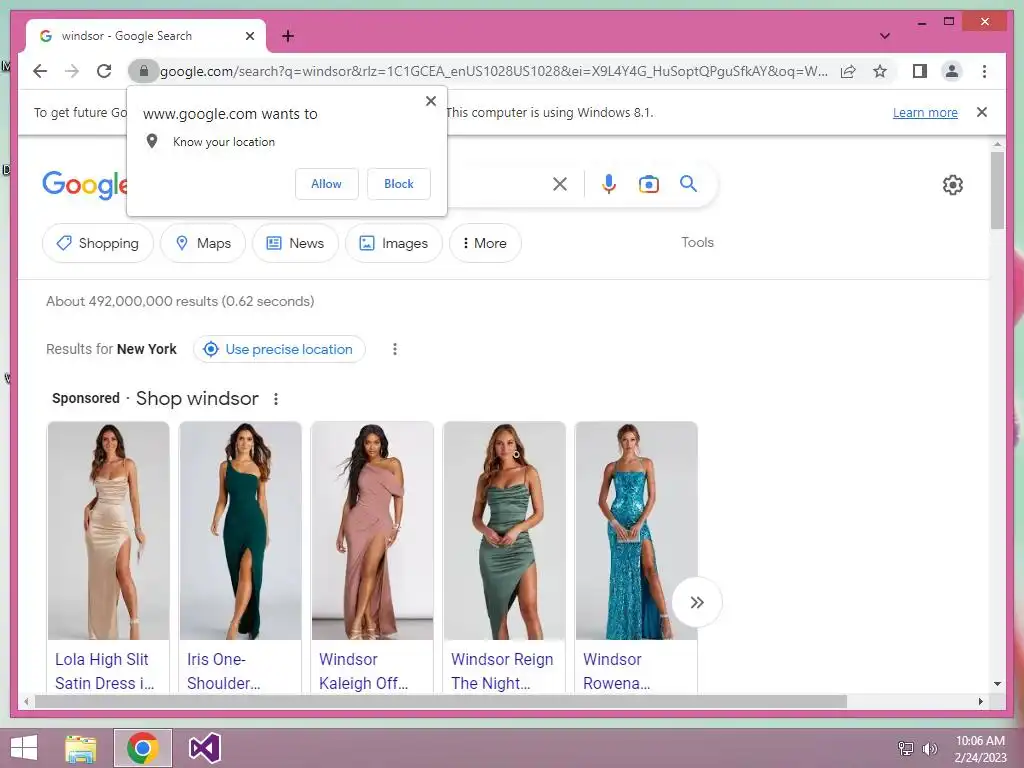The height and width of the screenshot is (768, 1024).
Task: Open site info via the lock icon
Action: (x=144, y=71)
